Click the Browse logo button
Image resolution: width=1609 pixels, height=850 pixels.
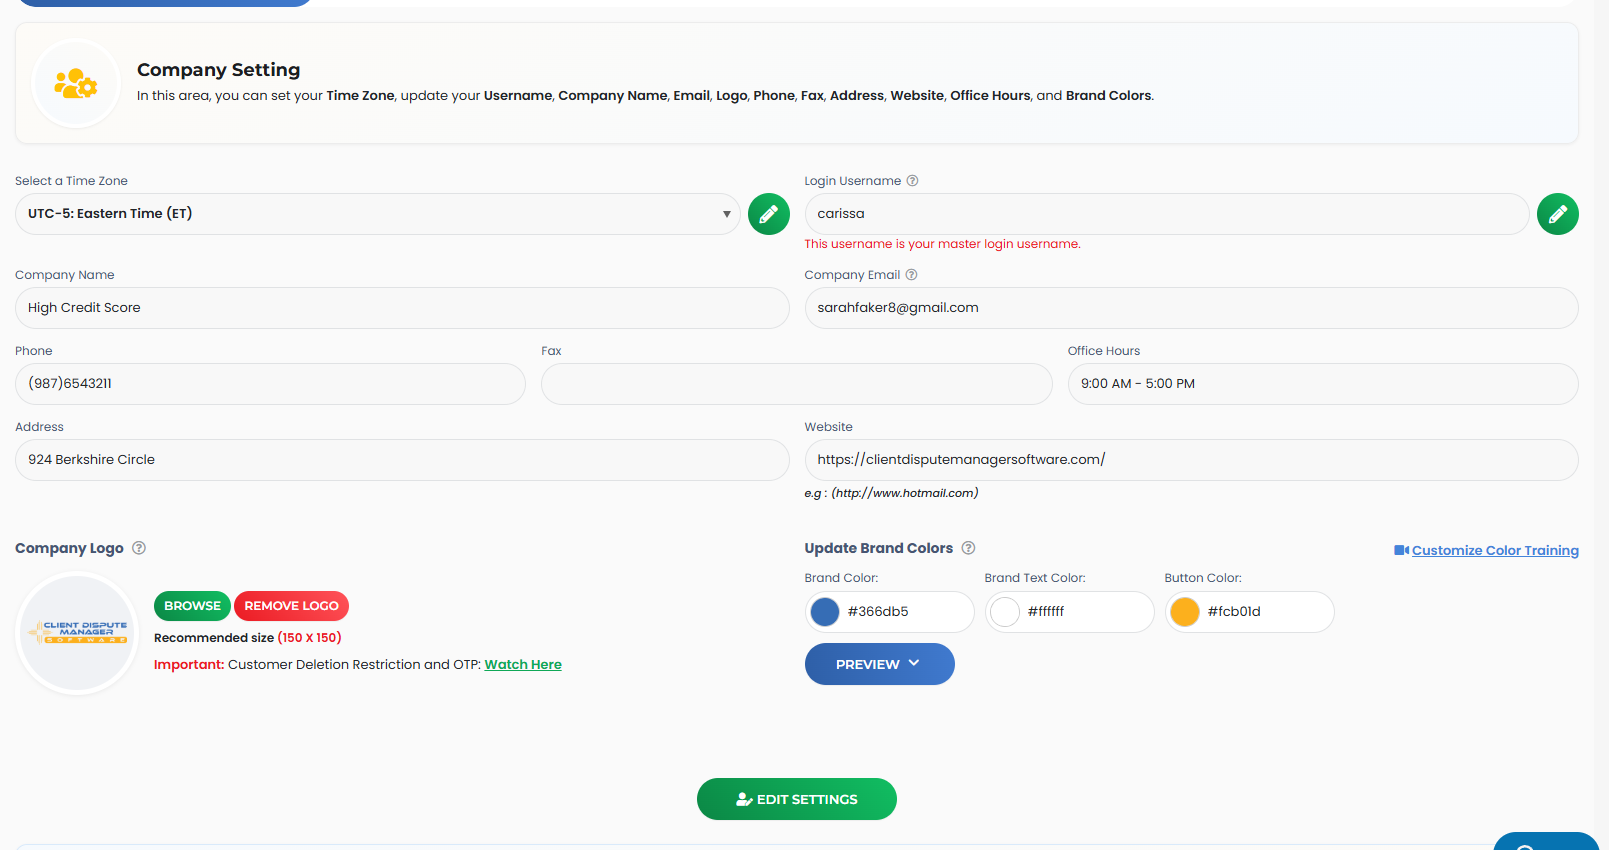192,606
